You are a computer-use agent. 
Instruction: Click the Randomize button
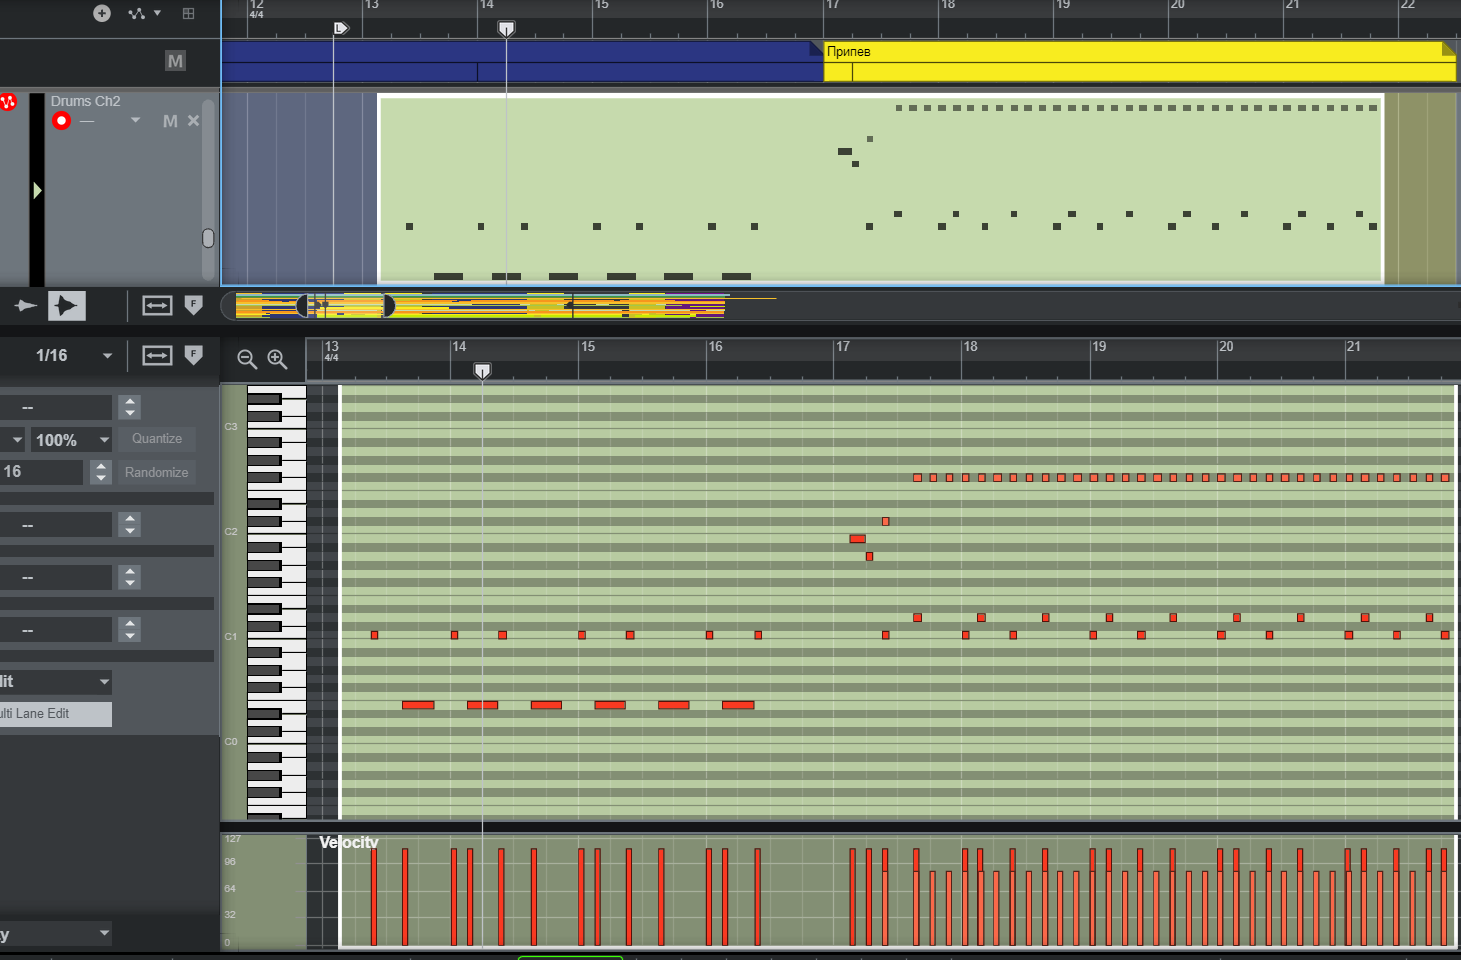157,472
